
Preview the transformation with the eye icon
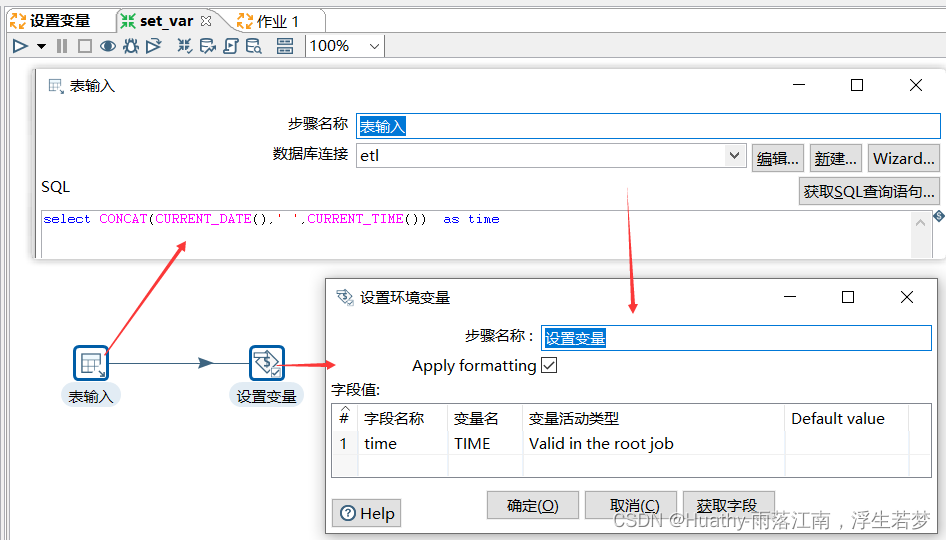[108, 46]
